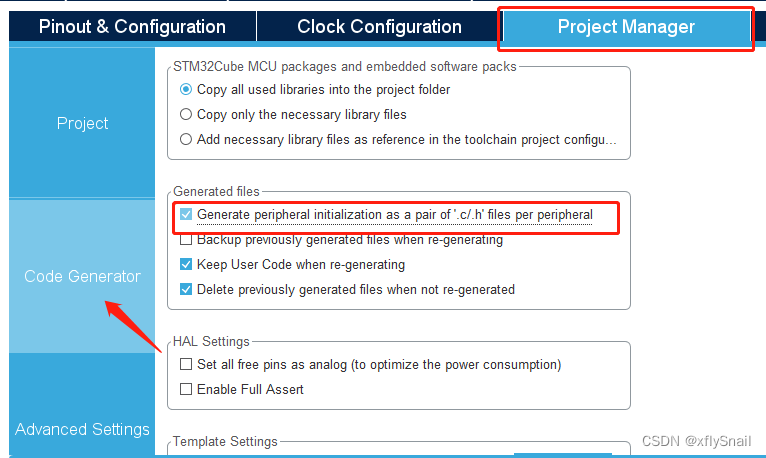
Task: Select Copy only the necessary library files
Action: [x=186, y=114]
